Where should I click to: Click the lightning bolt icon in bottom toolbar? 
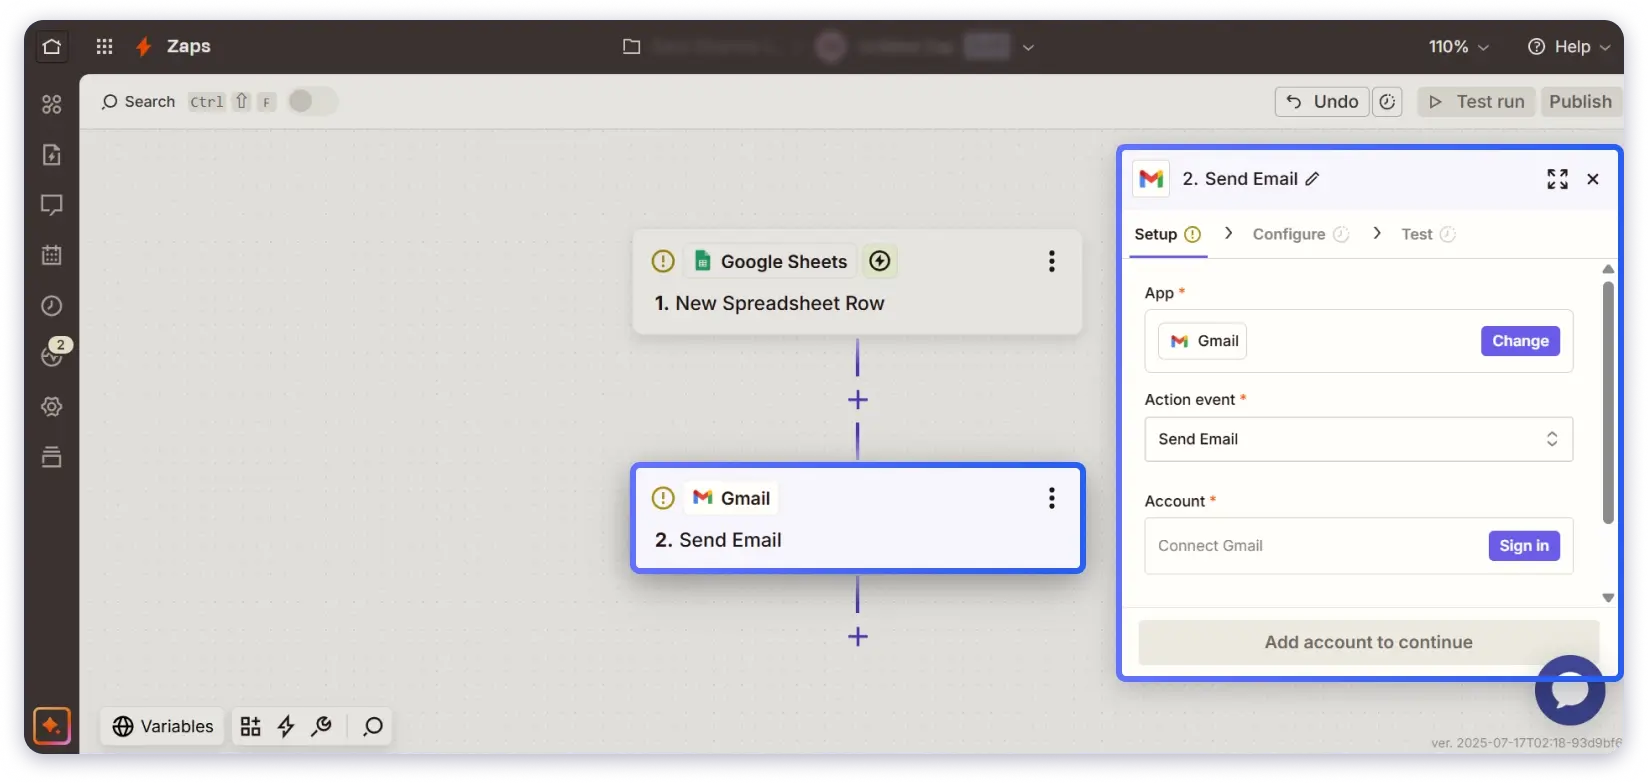coord(286,726)
